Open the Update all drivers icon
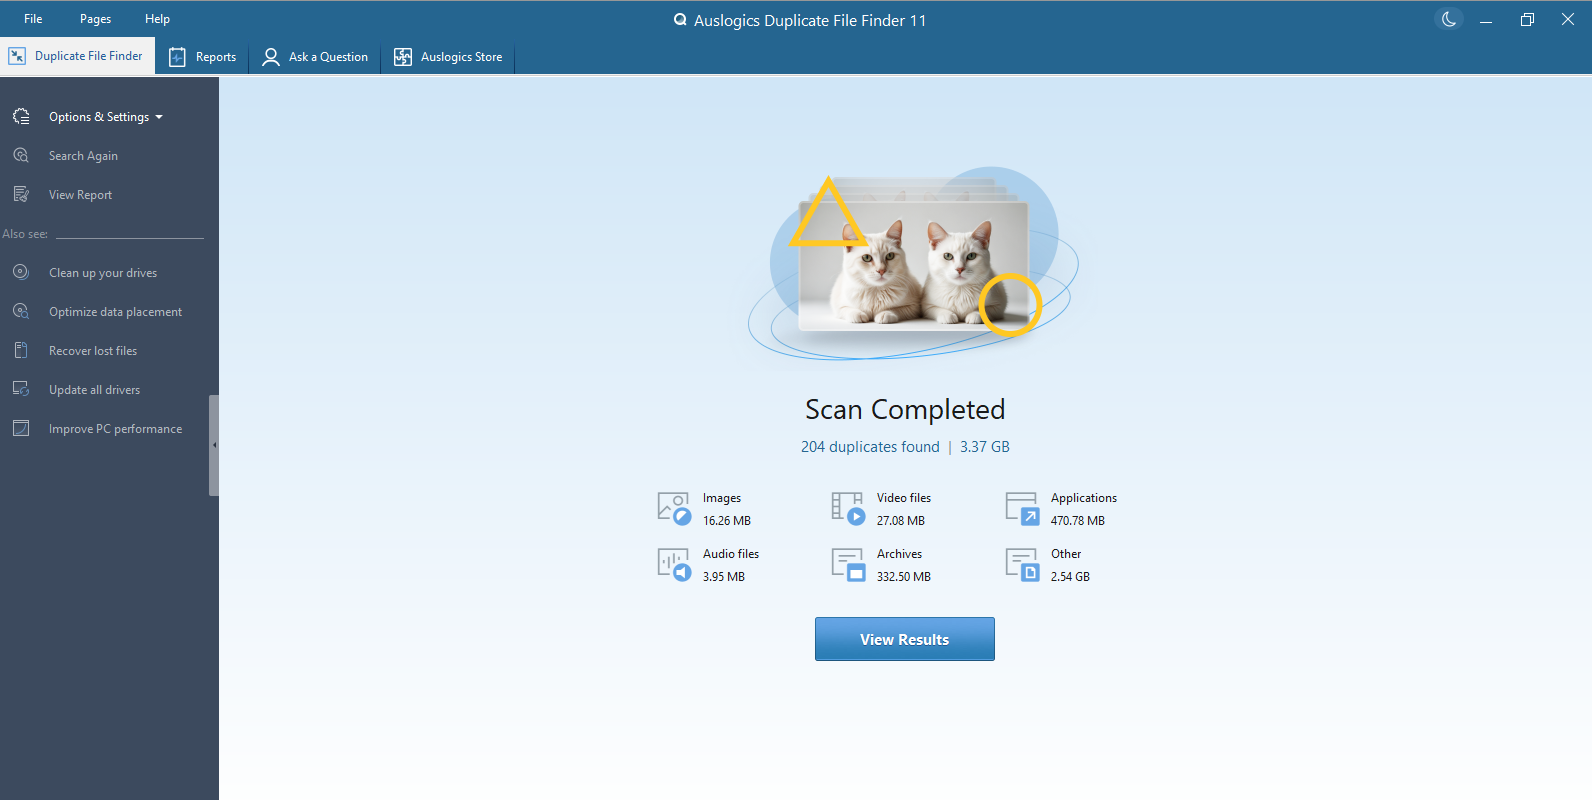 click(21, 390)
